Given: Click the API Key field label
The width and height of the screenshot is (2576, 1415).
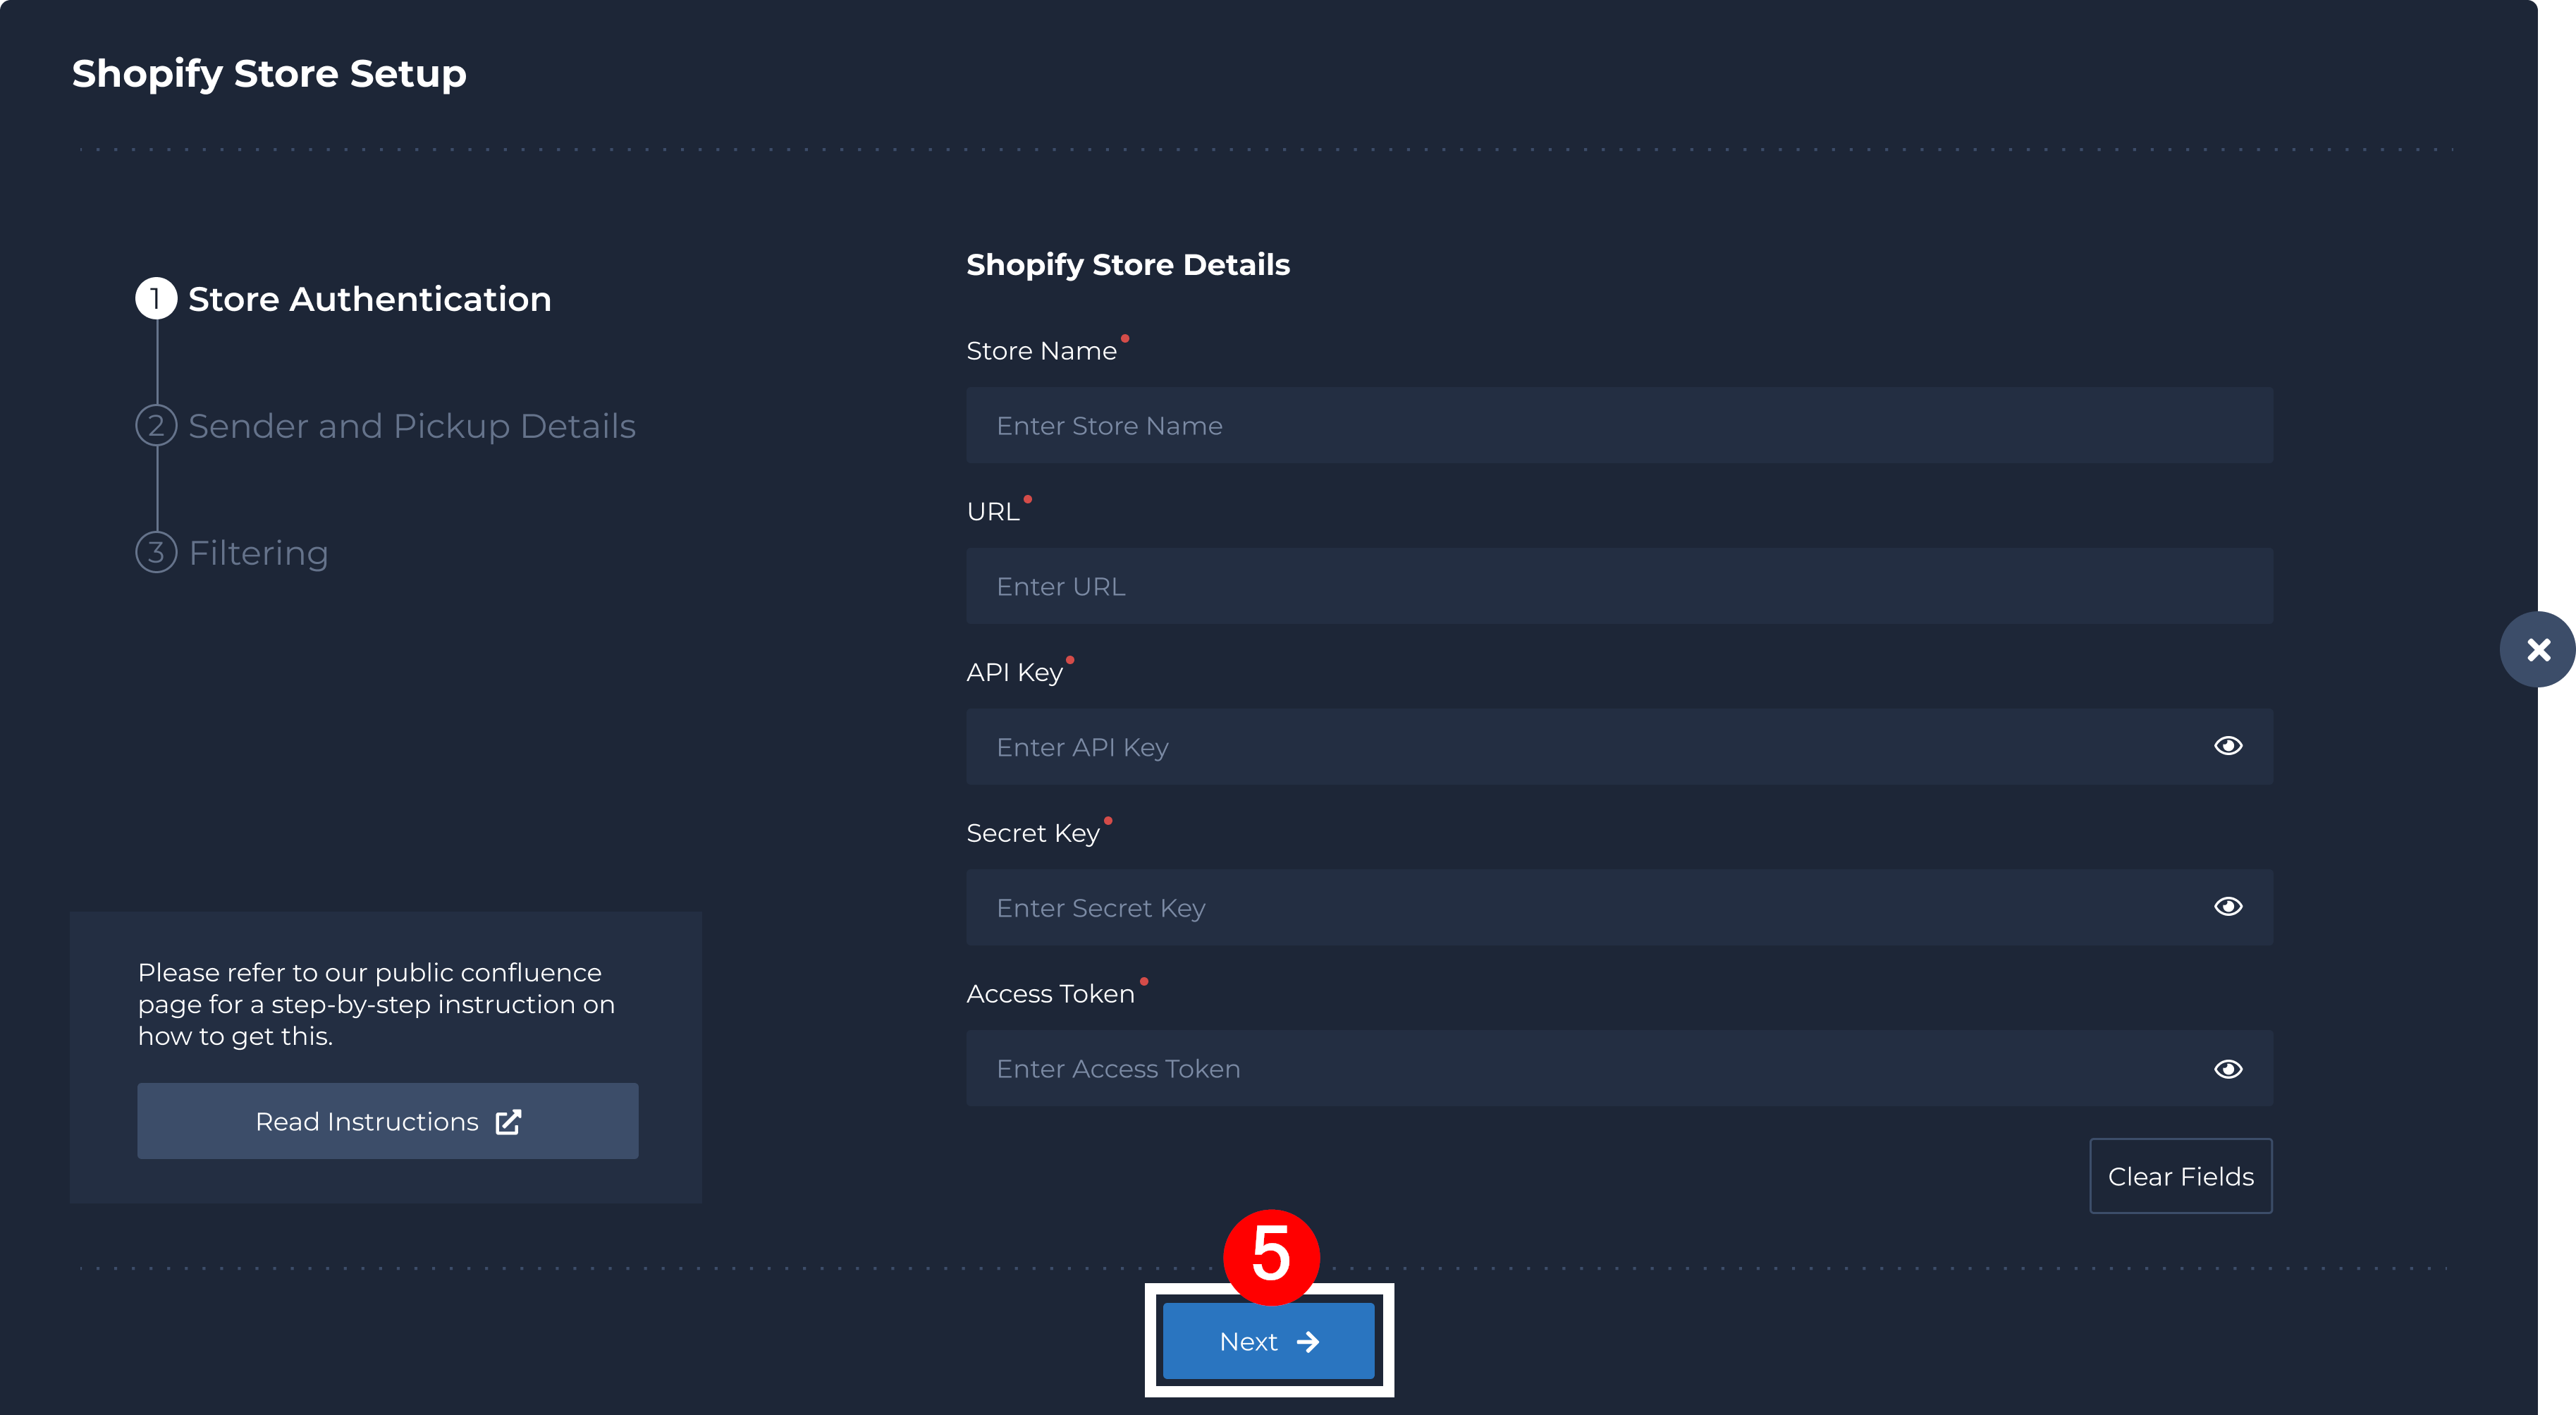Looking at the screenshot, I should 1014,673.
